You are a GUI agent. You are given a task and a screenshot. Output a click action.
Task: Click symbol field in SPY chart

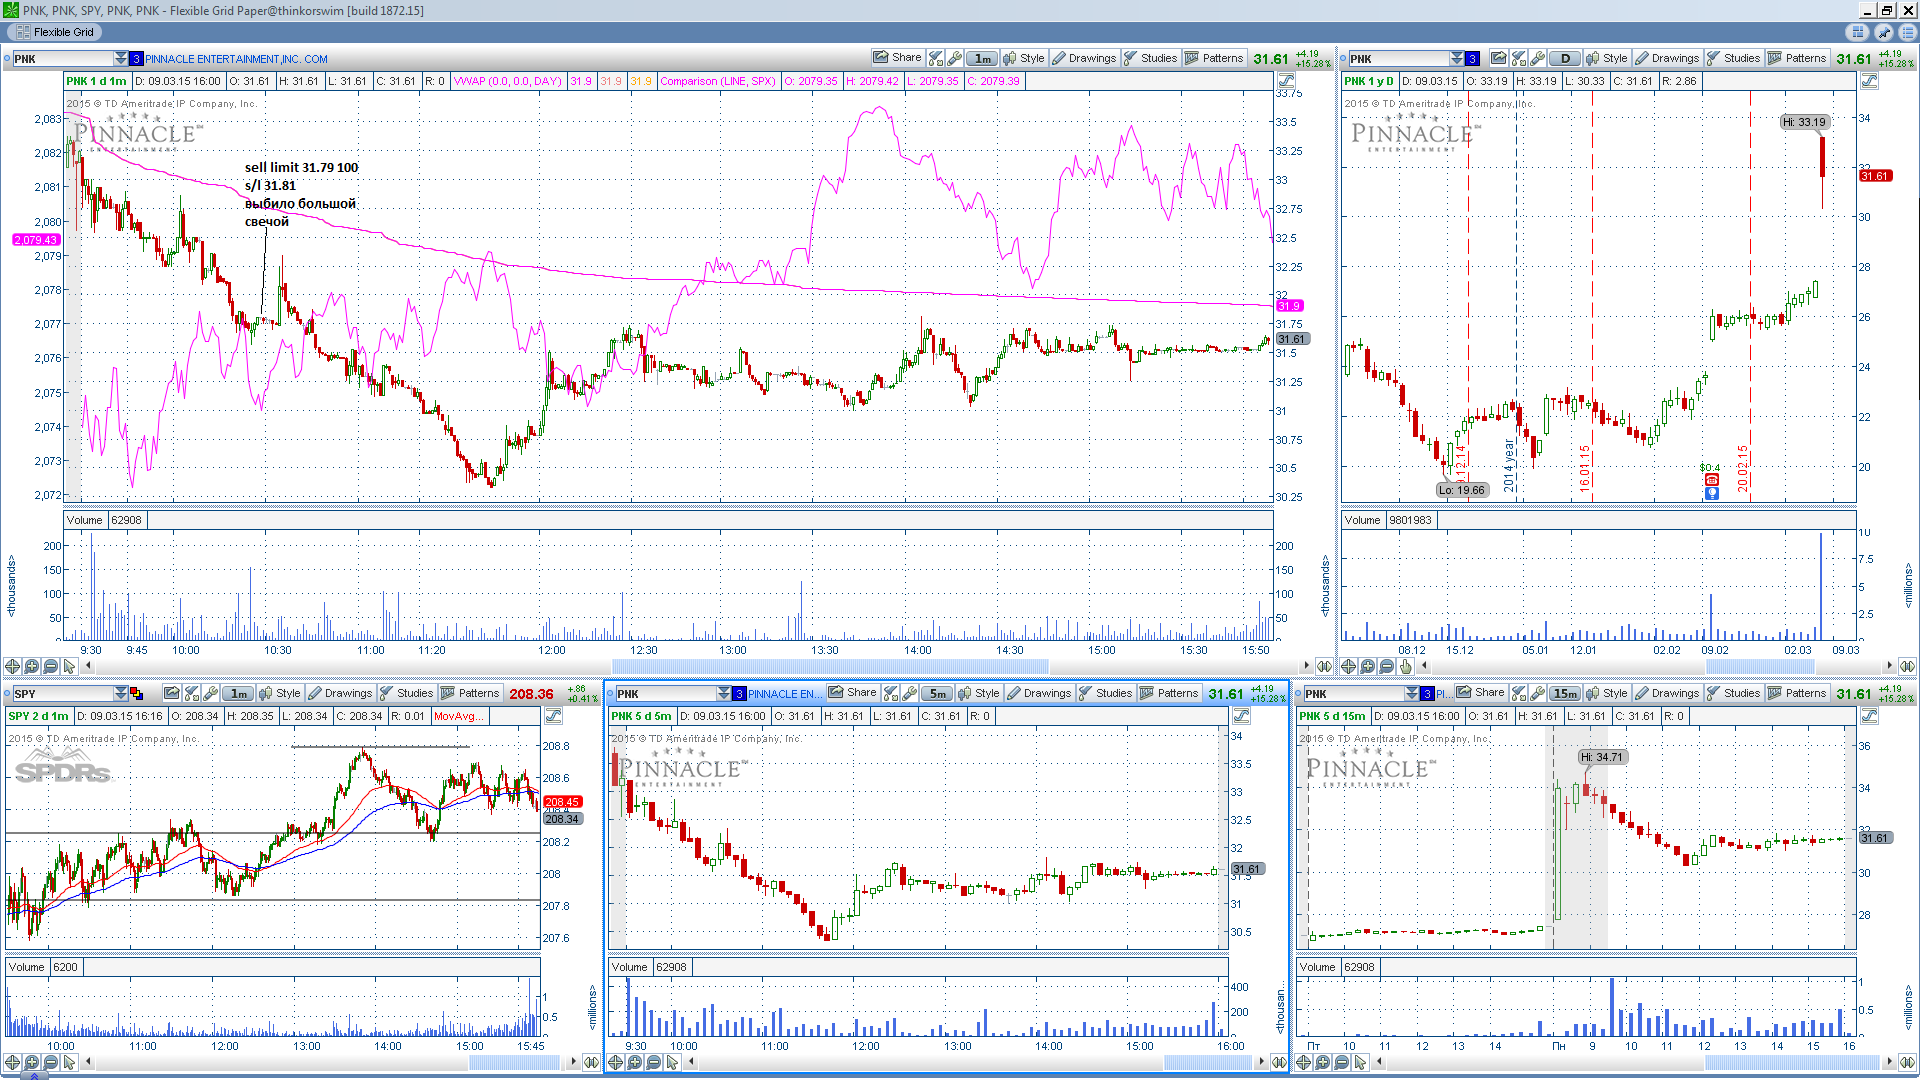(62, 693)
